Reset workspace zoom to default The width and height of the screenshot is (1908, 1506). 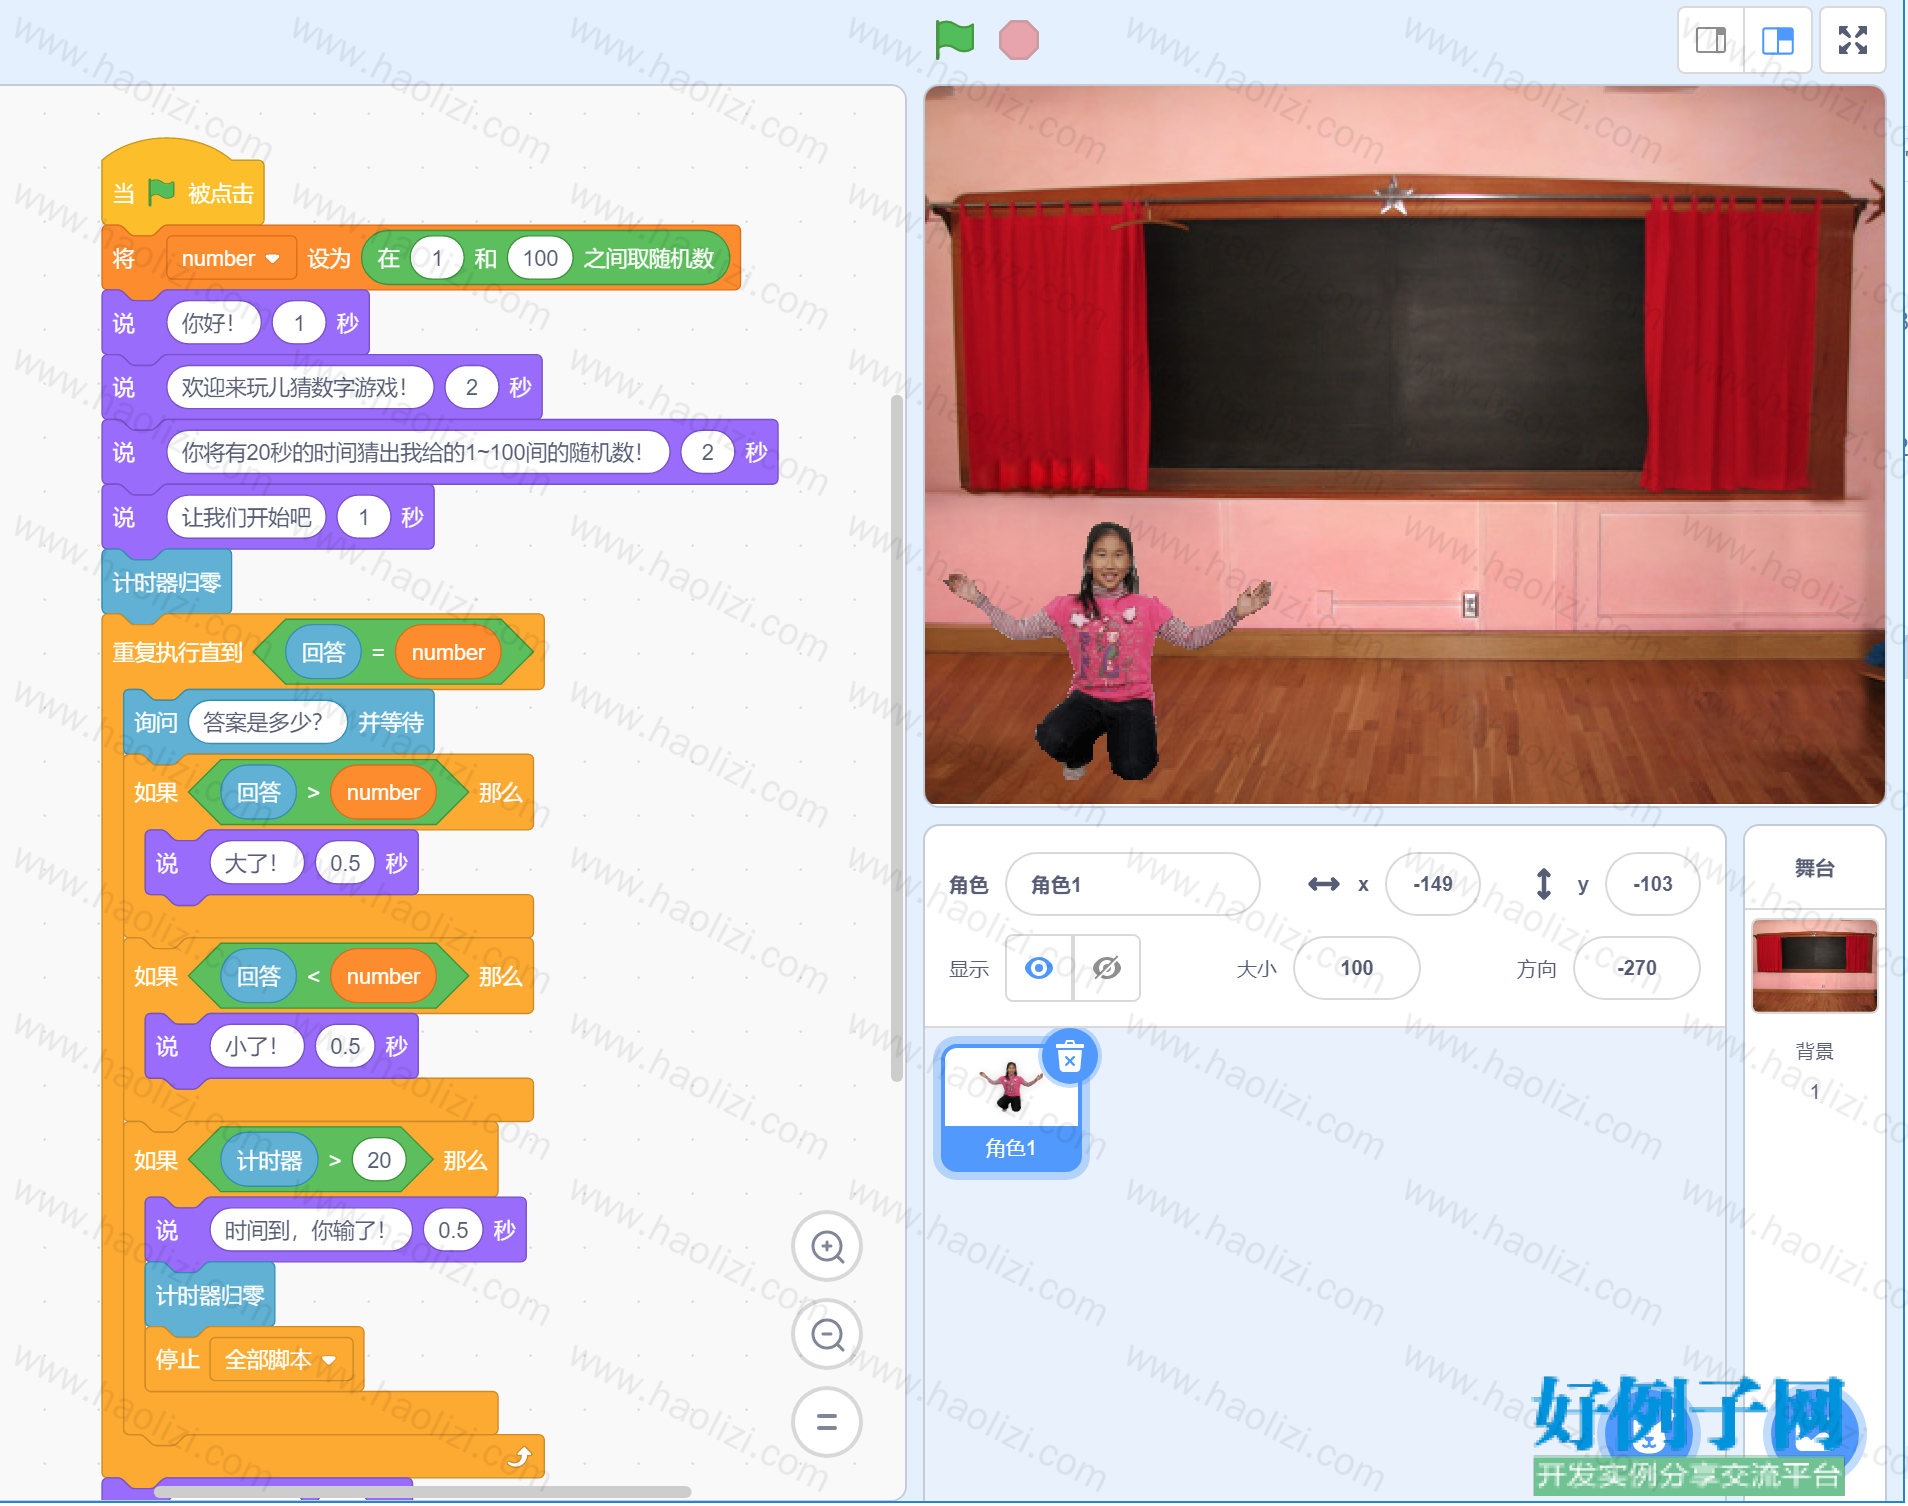tap(827, 1422)
